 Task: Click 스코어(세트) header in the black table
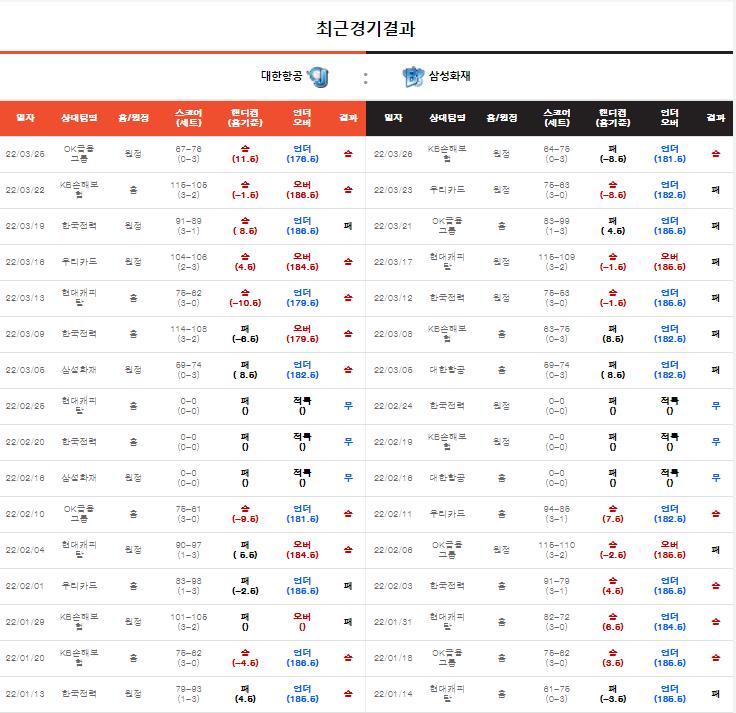click(x=557, y=118)
